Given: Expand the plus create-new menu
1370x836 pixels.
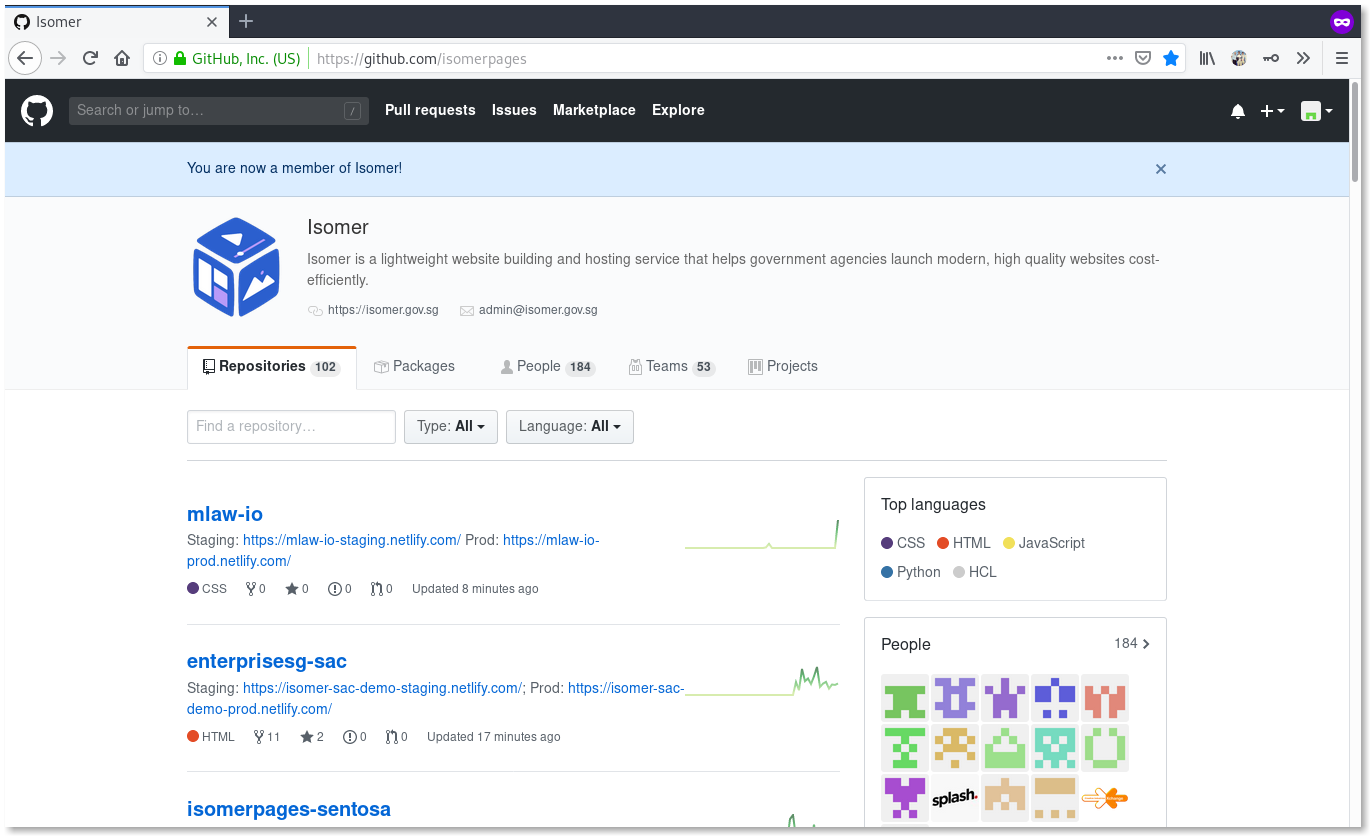Looking at the screenshot, I should coord(1272,111).
